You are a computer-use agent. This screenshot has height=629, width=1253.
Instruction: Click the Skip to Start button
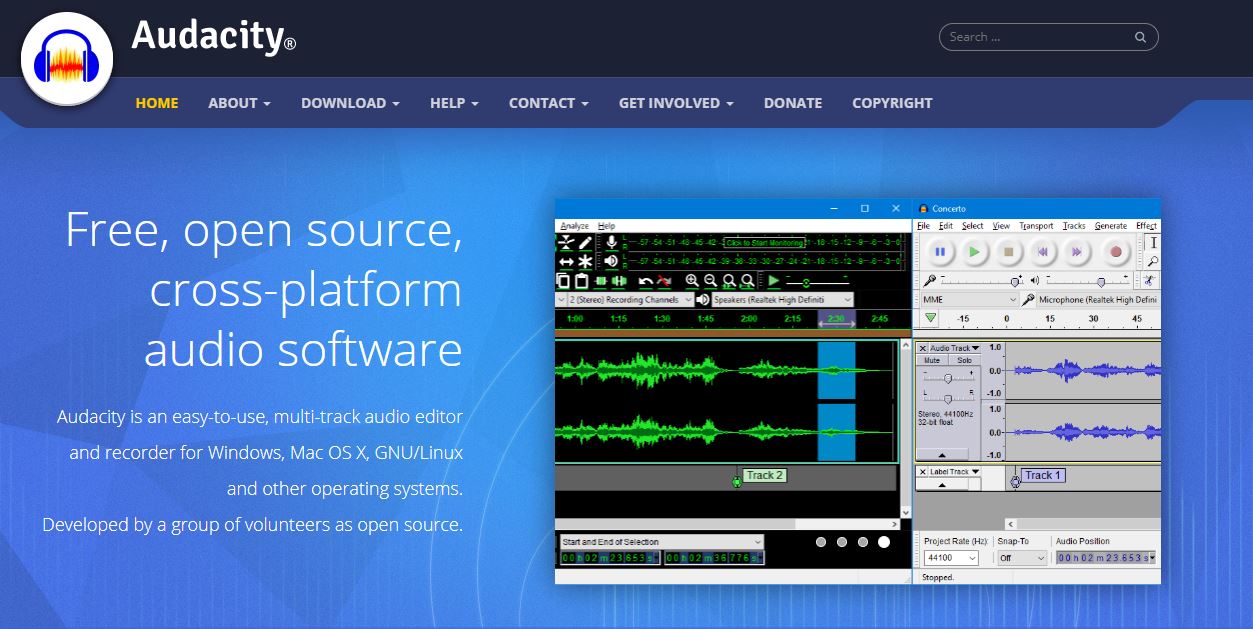pos(1043,252)
